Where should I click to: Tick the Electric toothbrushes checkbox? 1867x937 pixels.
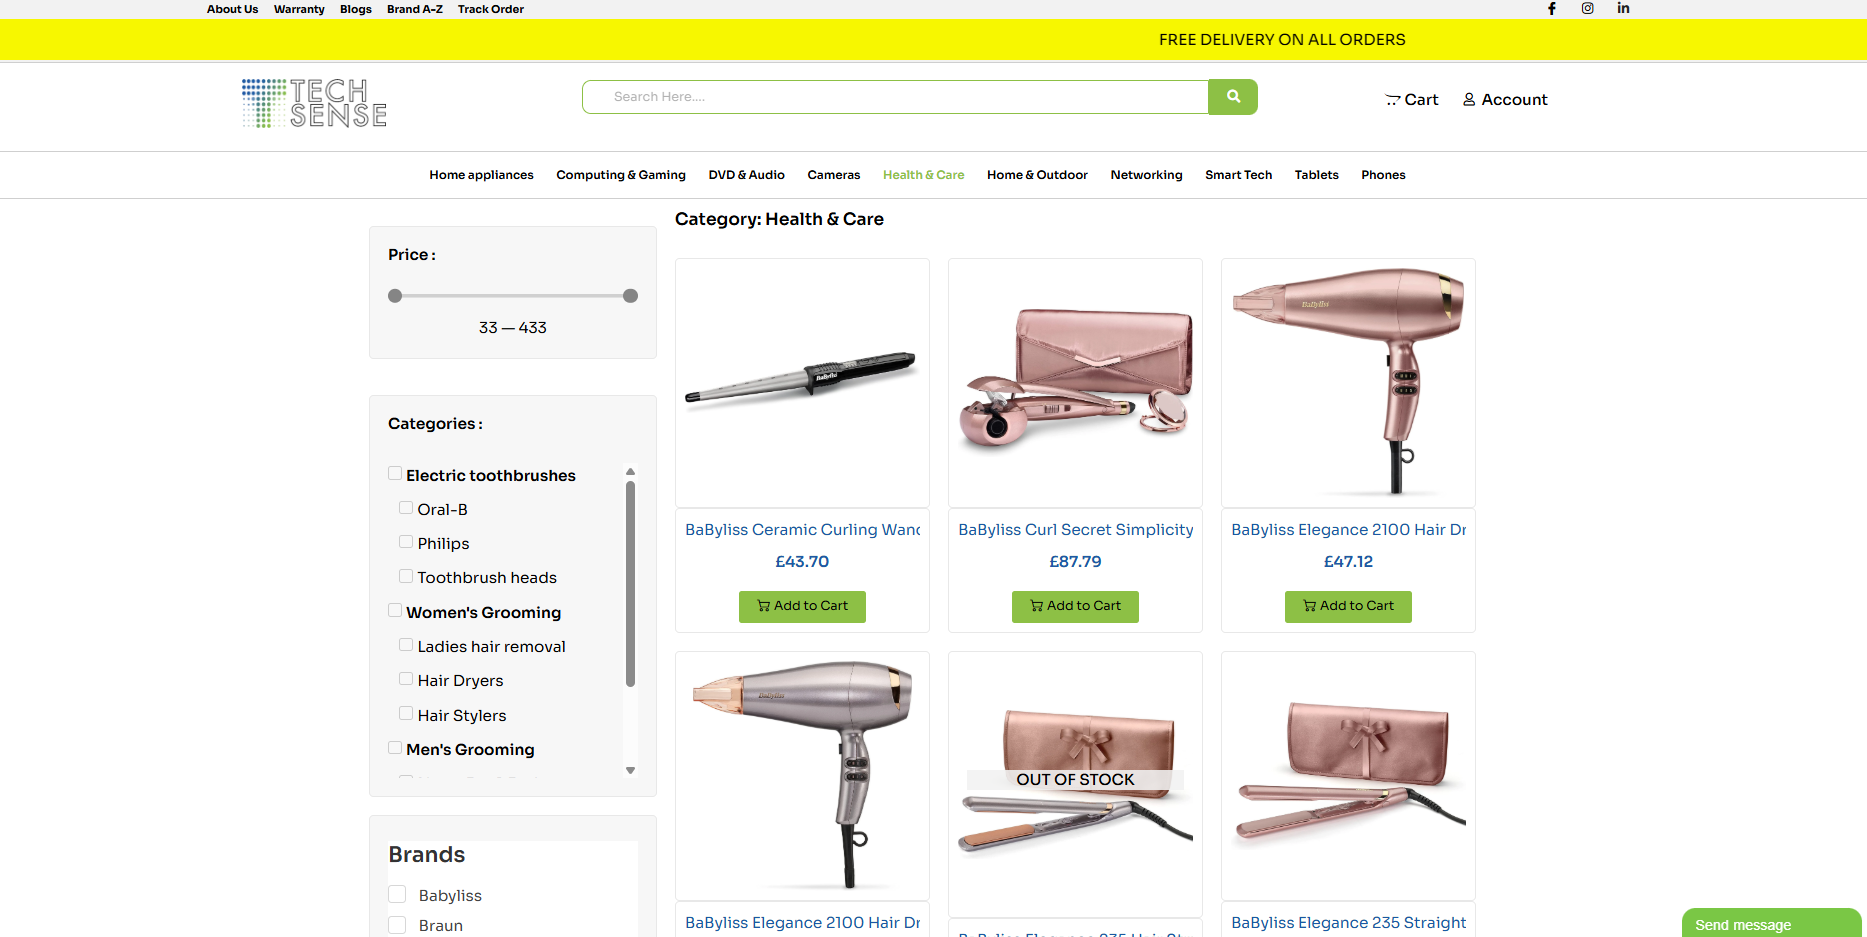(395, 474)
